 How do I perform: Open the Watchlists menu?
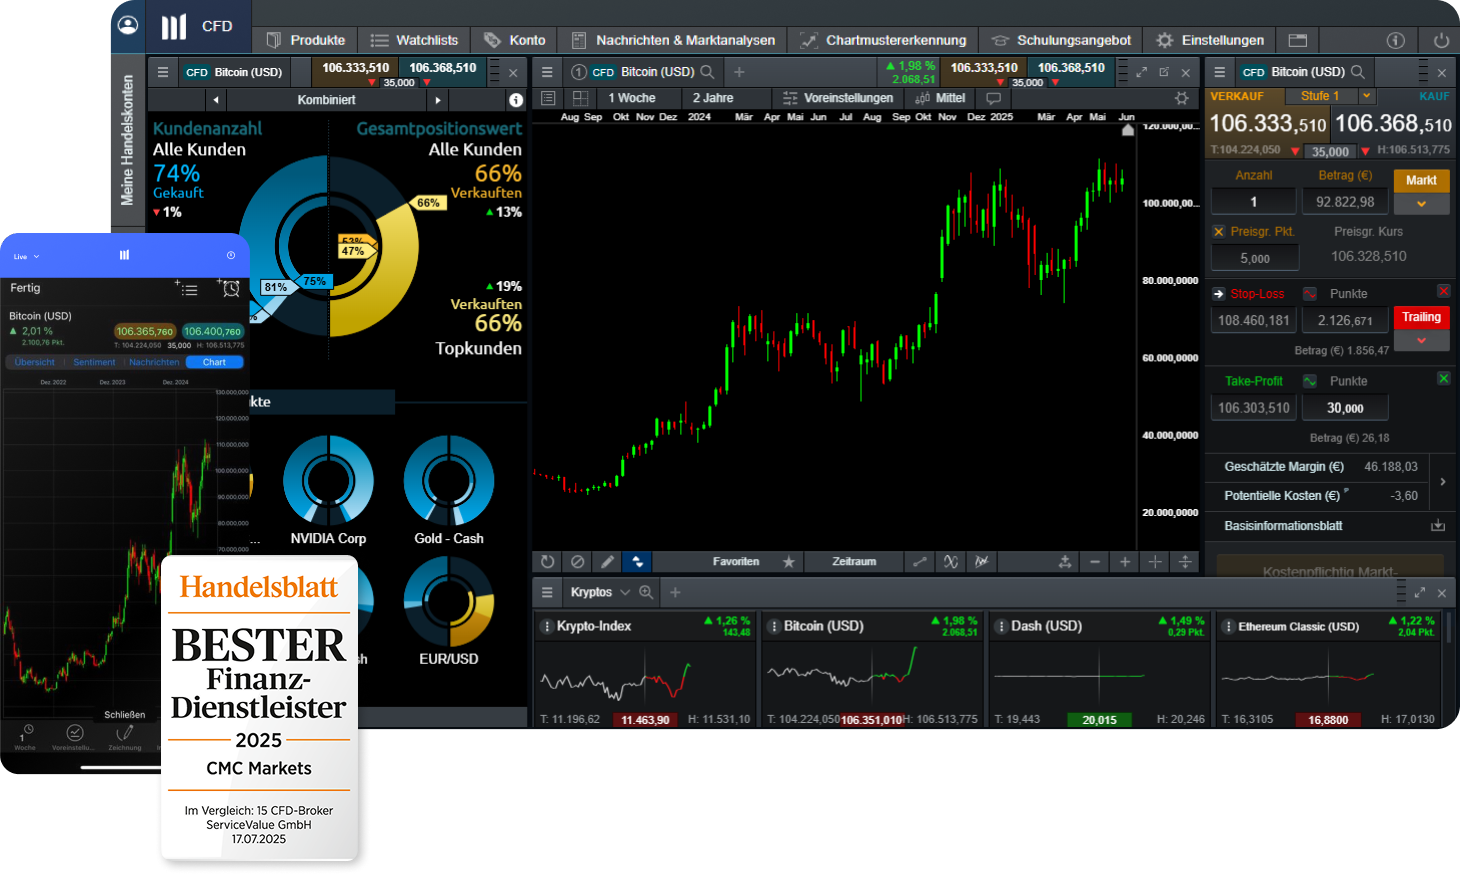tap(414, 40)
